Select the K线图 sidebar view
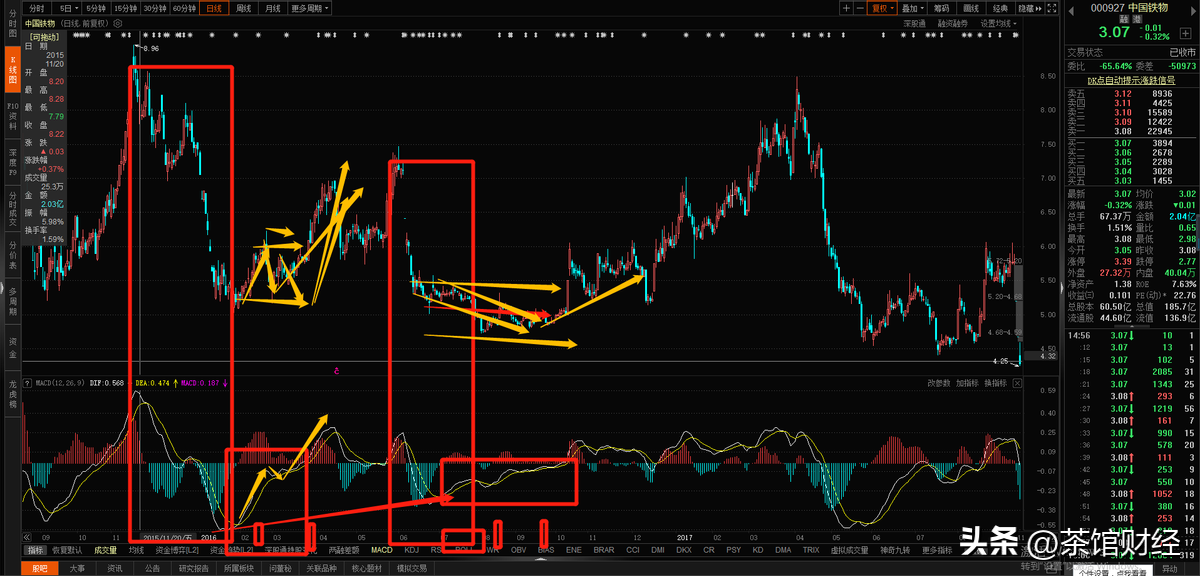Image resolution: width=1200 pixels, height=576 pixels. point(11,70)
